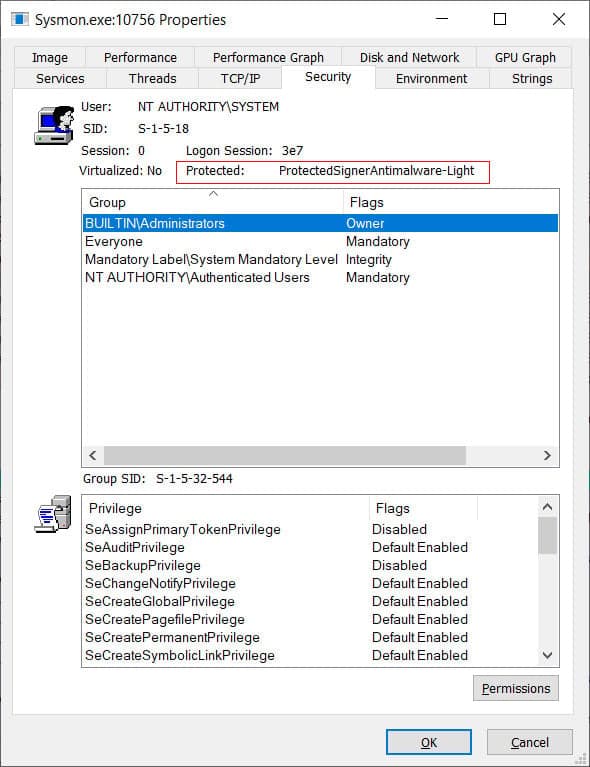Click the group list horizontal scrollbar thumb

285,455
